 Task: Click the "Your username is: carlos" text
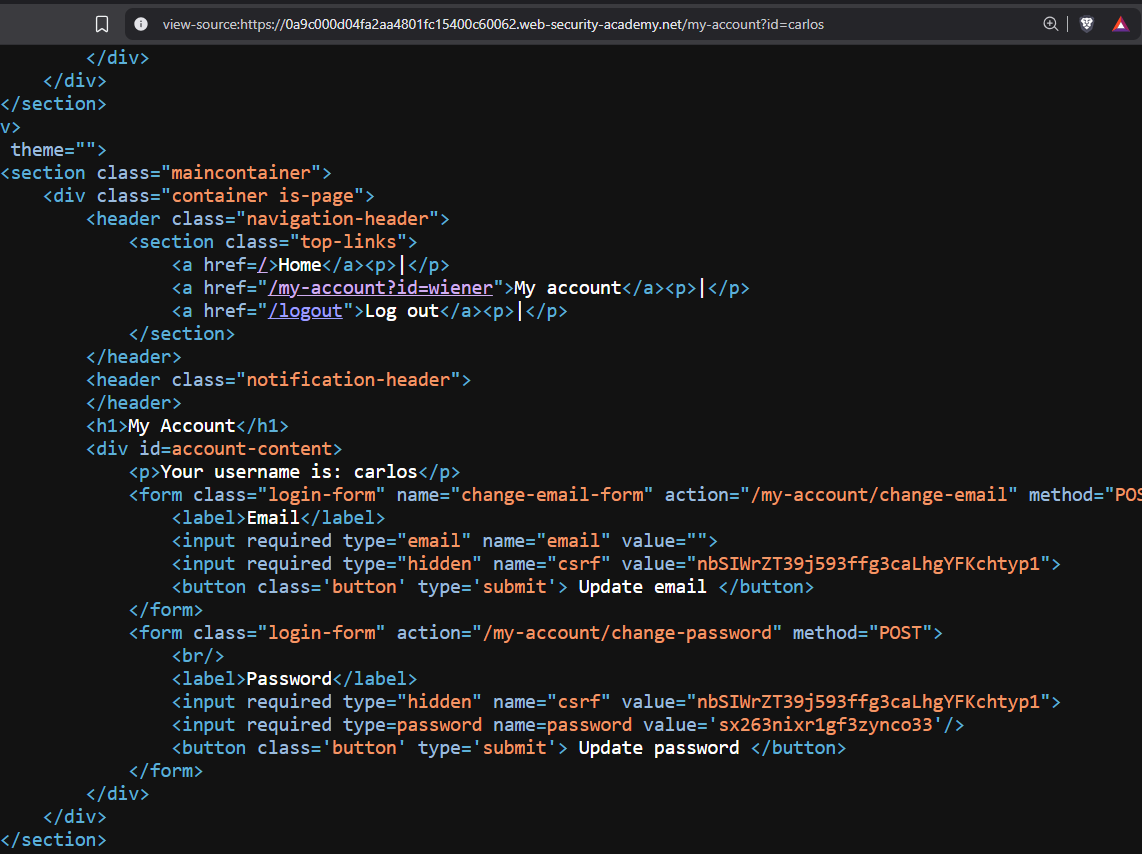click(x=289, y=472)
